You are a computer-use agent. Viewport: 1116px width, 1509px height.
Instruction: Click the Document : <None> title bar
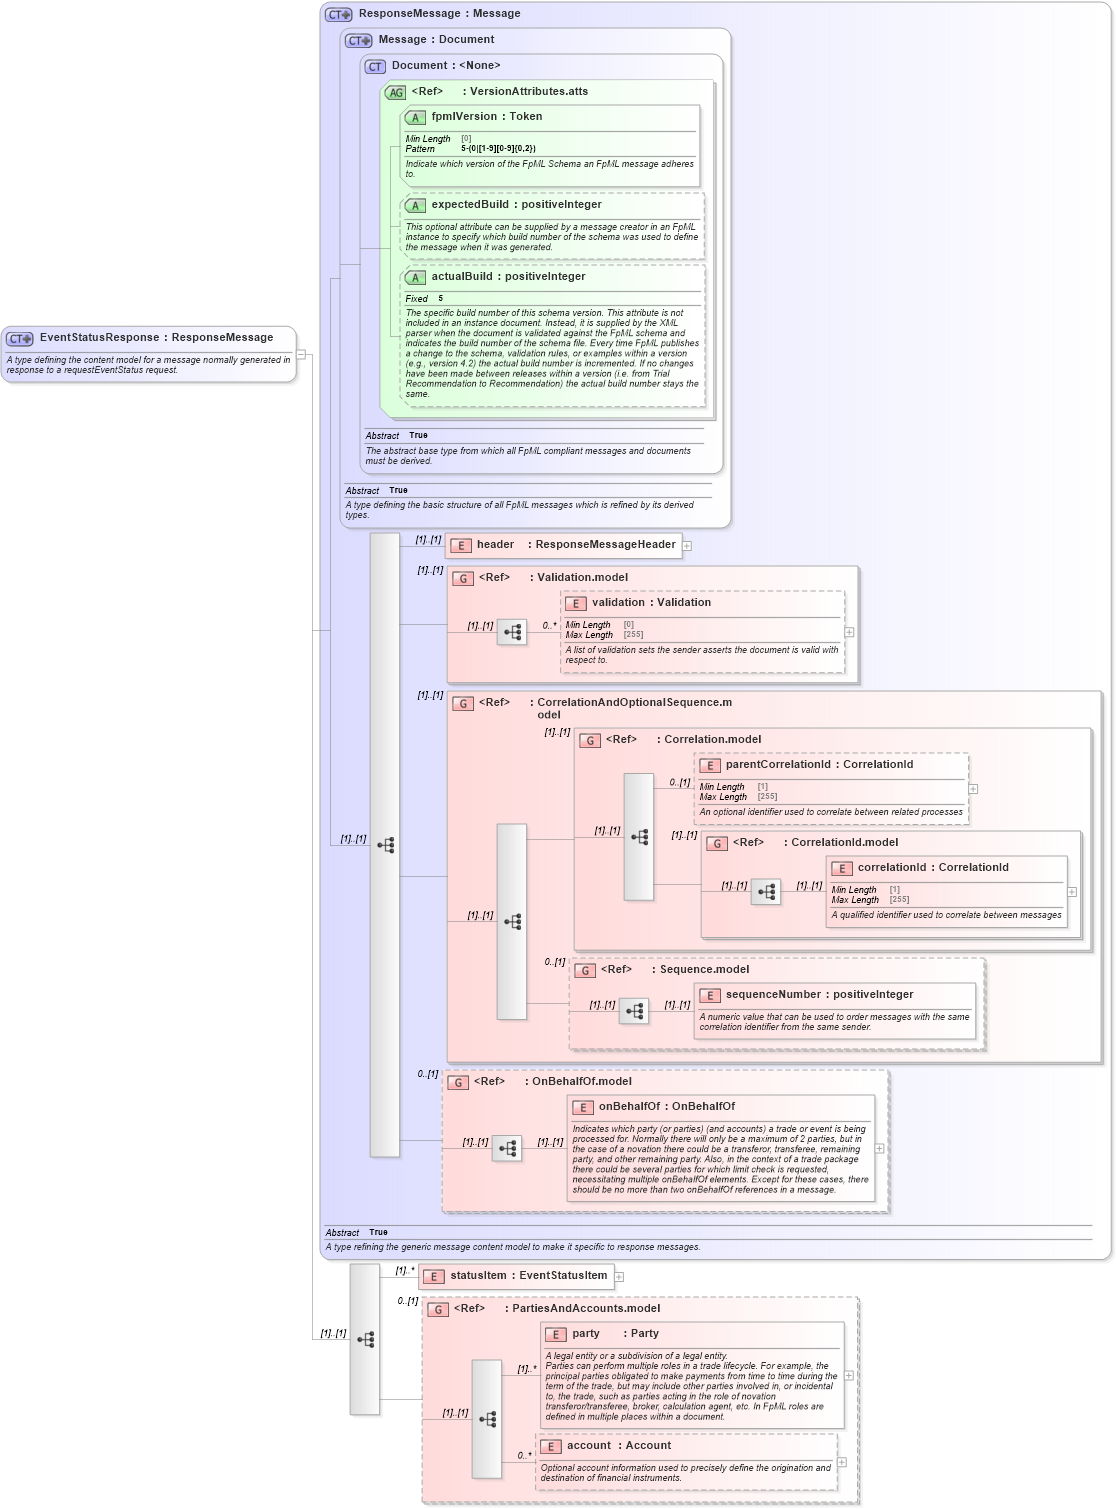pyautogui.click(x=440, y=66)
